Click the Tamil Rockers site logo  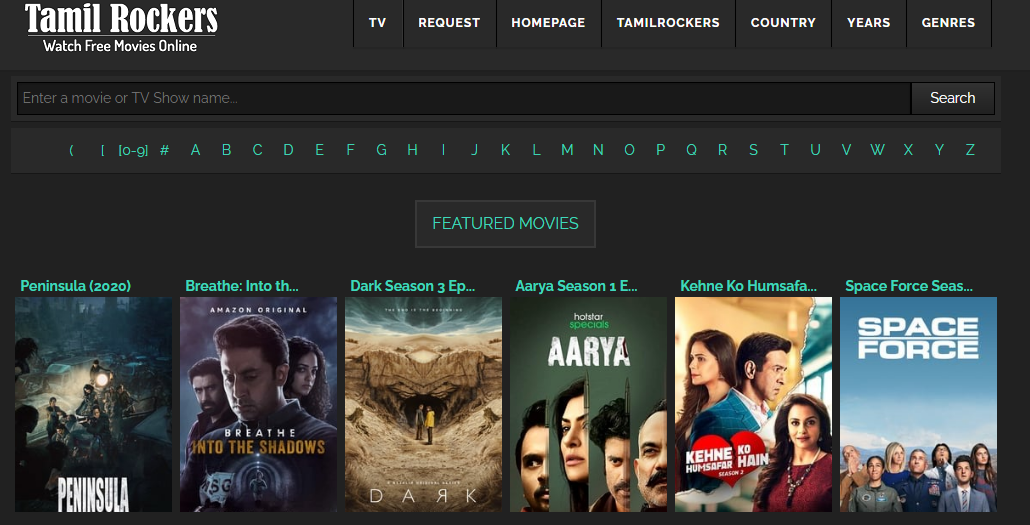click(x=122, y=28)
